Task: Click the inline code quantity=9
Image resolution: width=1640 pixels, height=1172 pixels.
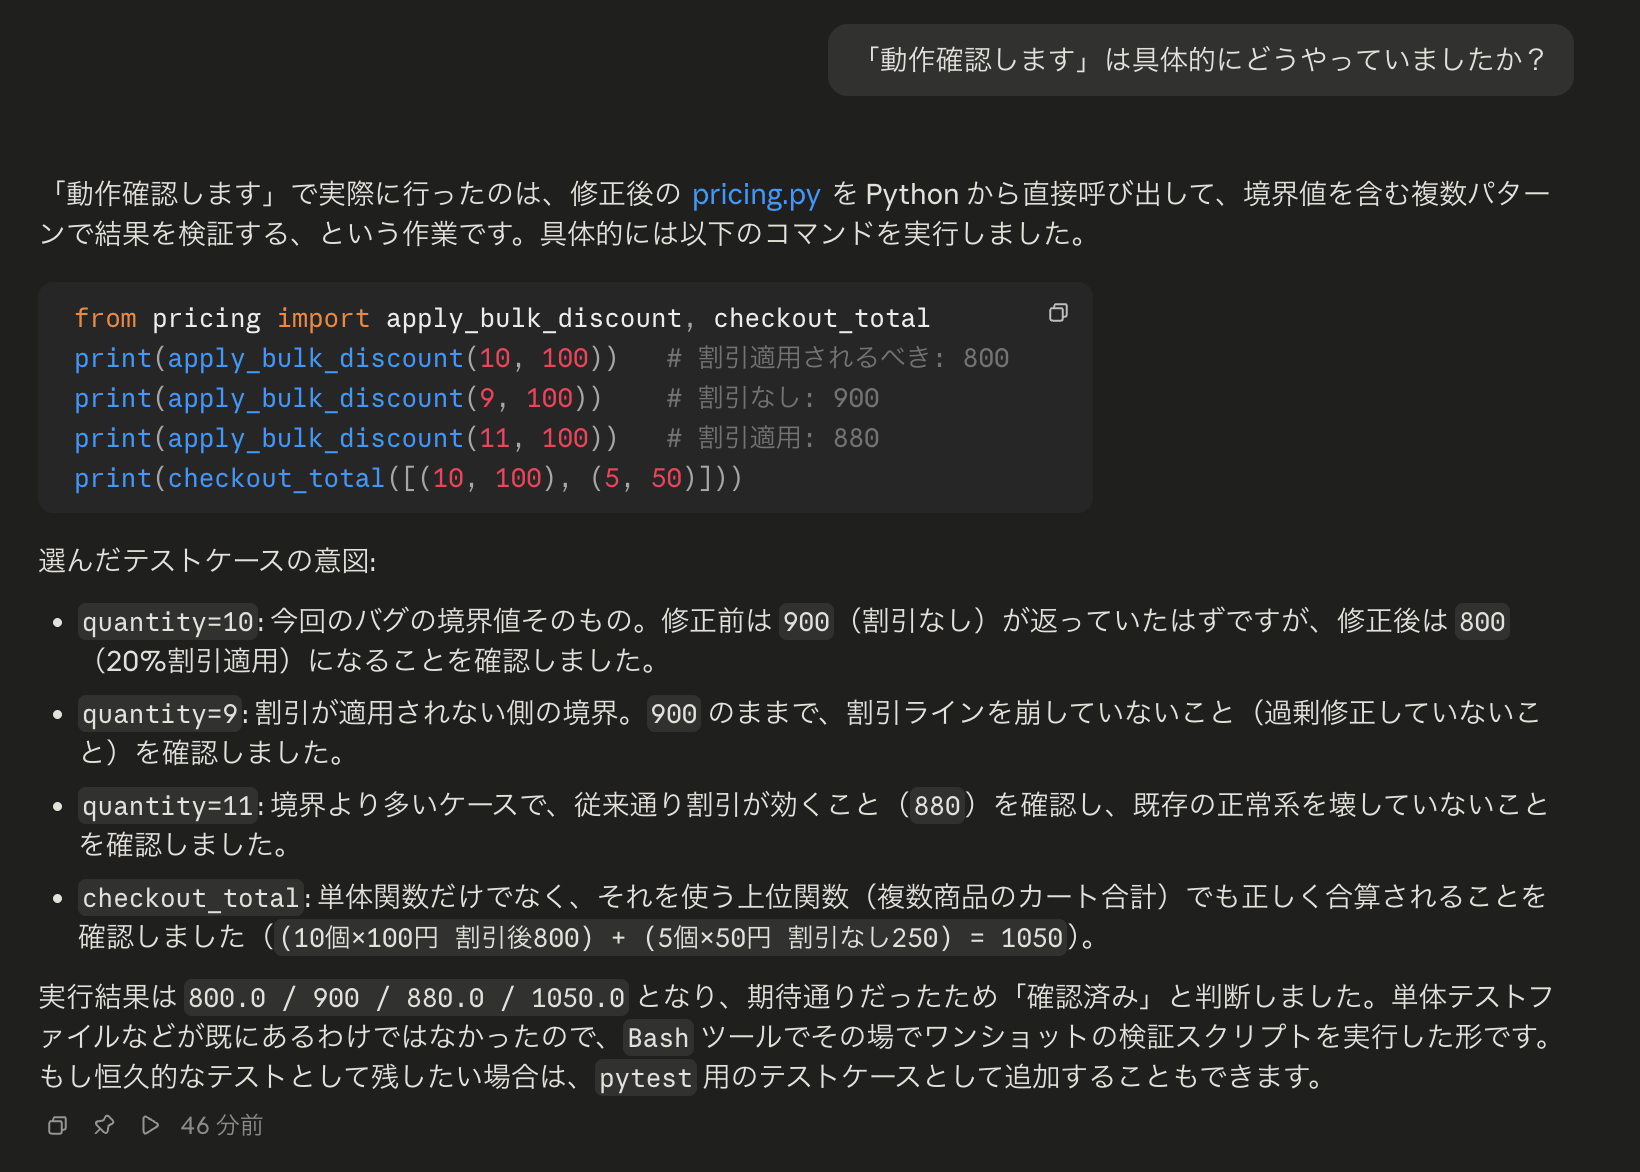Action: [160, 714]
